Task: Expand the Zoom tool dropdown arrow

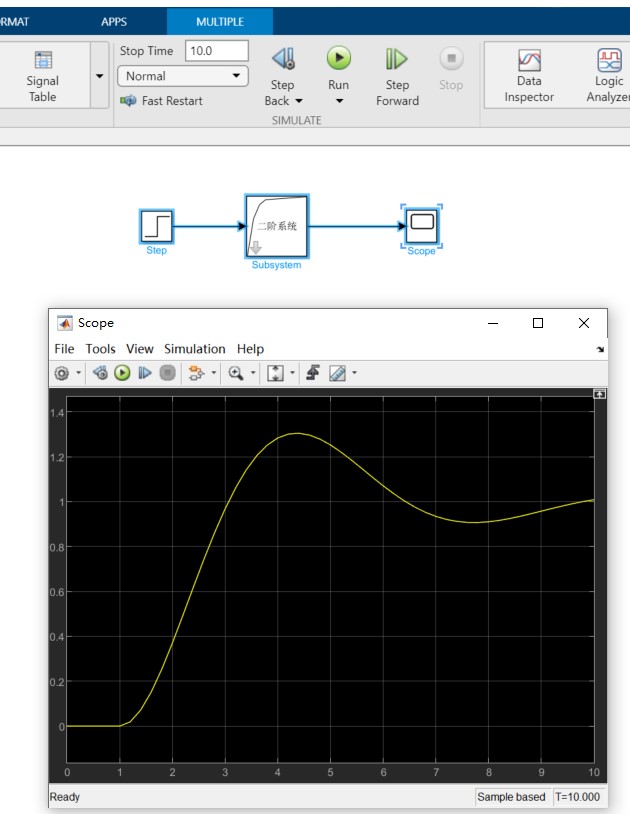Action: point(253,372)
